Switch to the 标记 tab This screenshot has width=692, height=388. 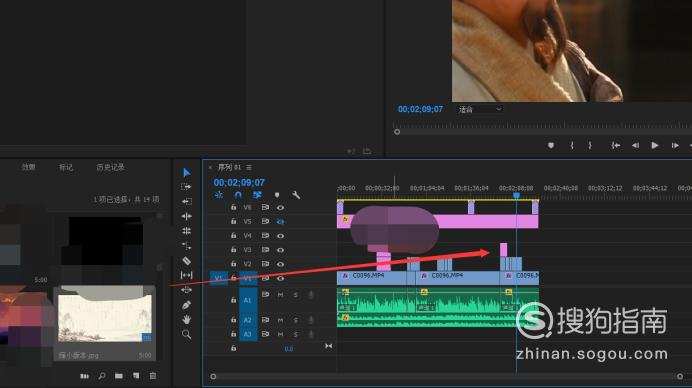(x=66, y=167)
